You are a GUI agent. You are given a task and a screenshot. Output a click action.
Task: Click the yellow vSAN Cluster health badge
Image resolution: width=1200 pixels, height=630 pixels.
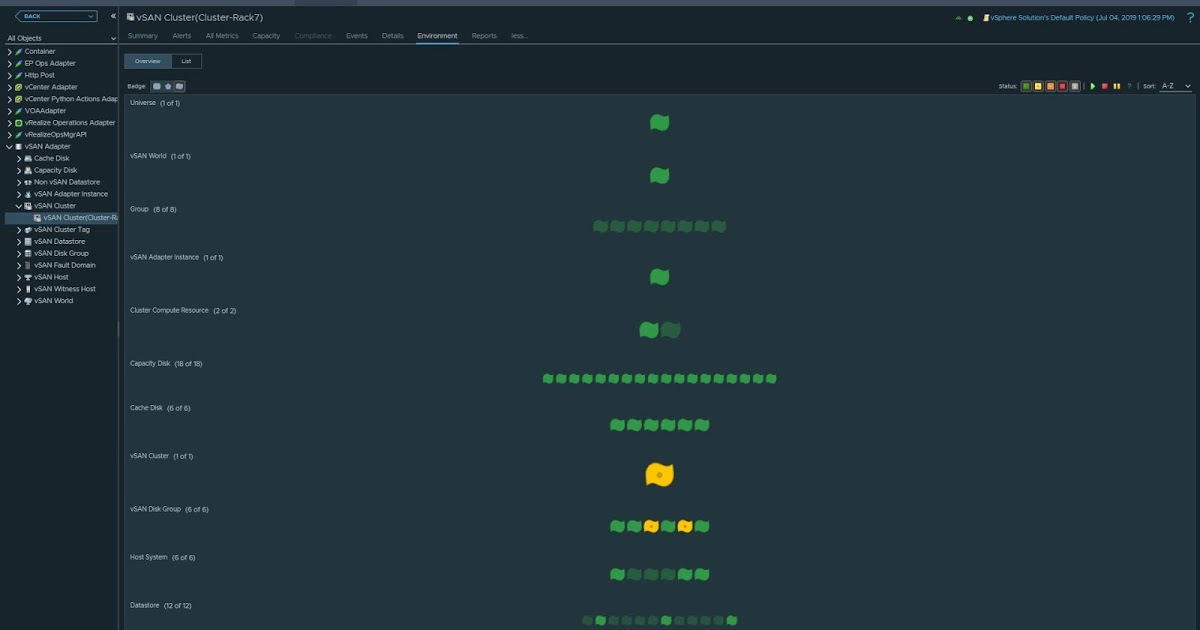coord(659,475)
